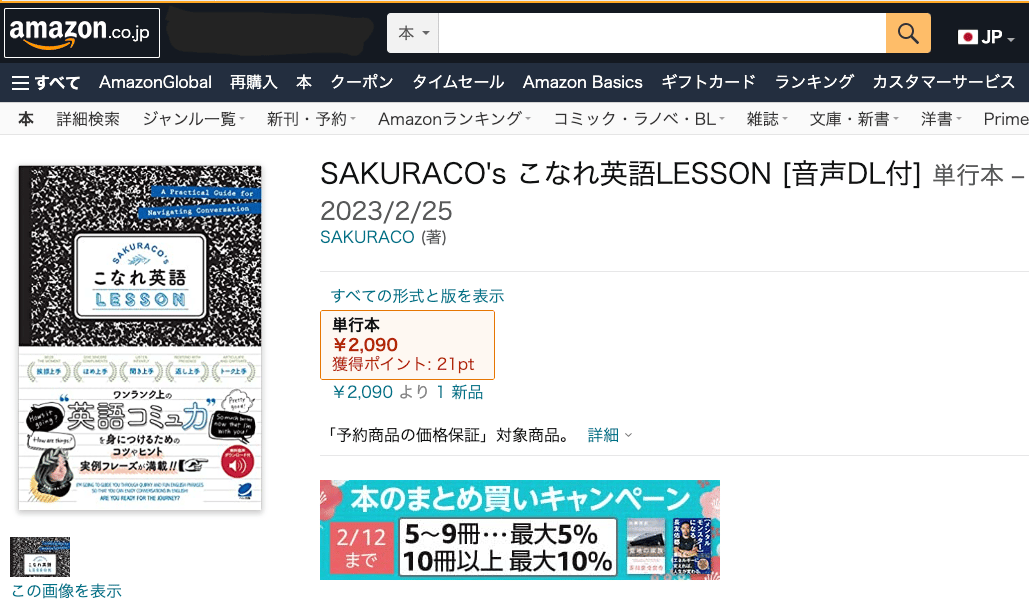1029x615 pixels.
Task: Expand the ジャンル一覧 dropdown
Action: [x=194, y=119]
